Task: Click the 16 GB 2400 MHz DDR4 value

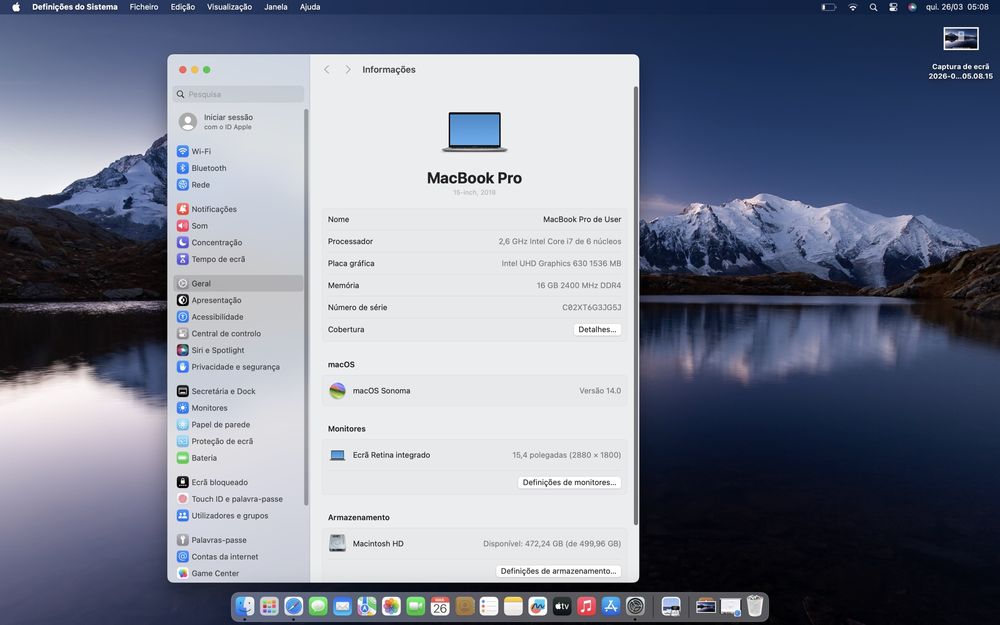Action: click(578, 285)
